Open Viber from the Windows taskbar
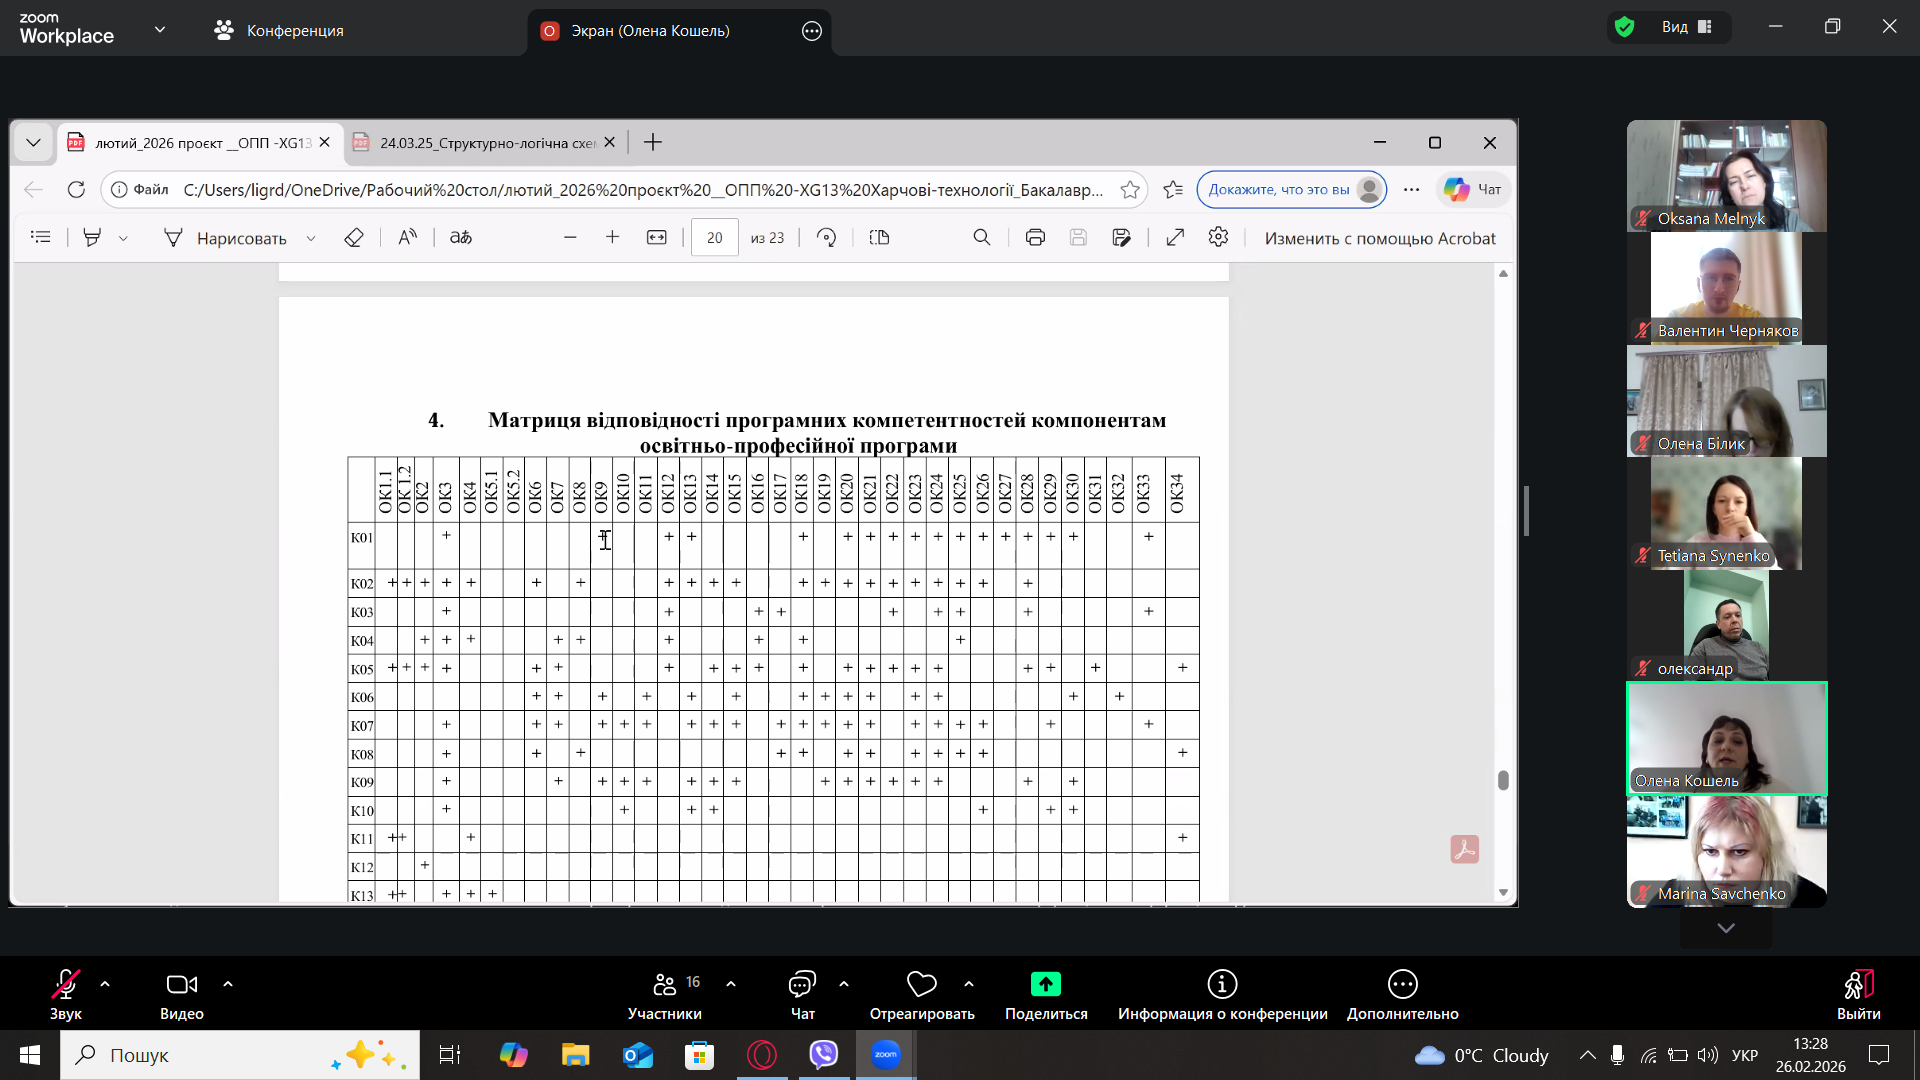The image size is (1920, 1080). [x=823, y=1054]
